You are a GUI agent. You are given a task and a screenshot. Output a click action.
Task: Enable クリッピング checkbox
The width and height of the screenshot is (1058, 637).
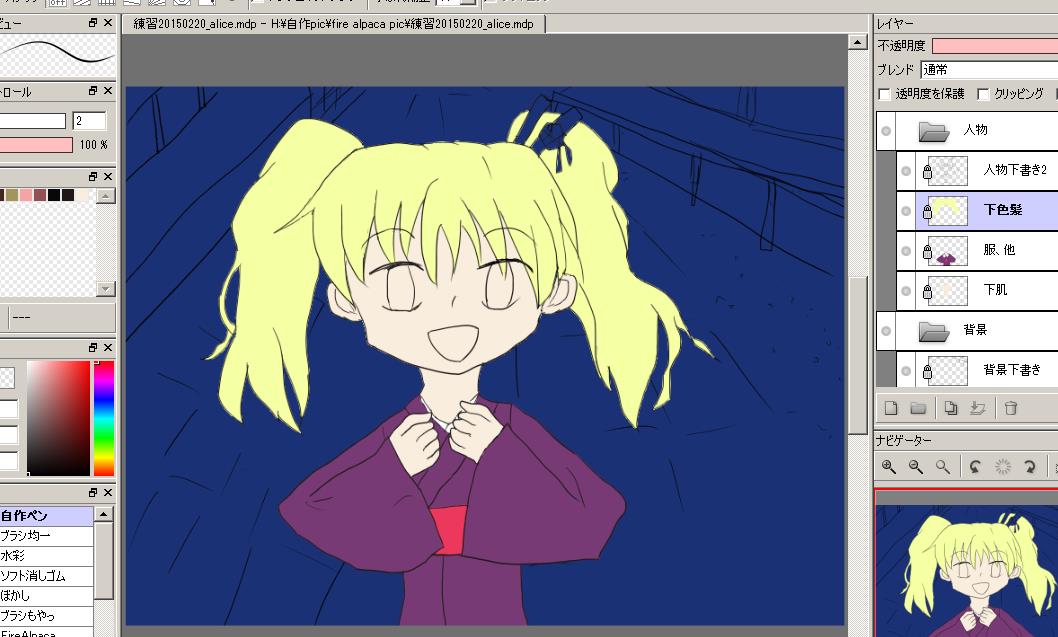[x=983, y=94]
